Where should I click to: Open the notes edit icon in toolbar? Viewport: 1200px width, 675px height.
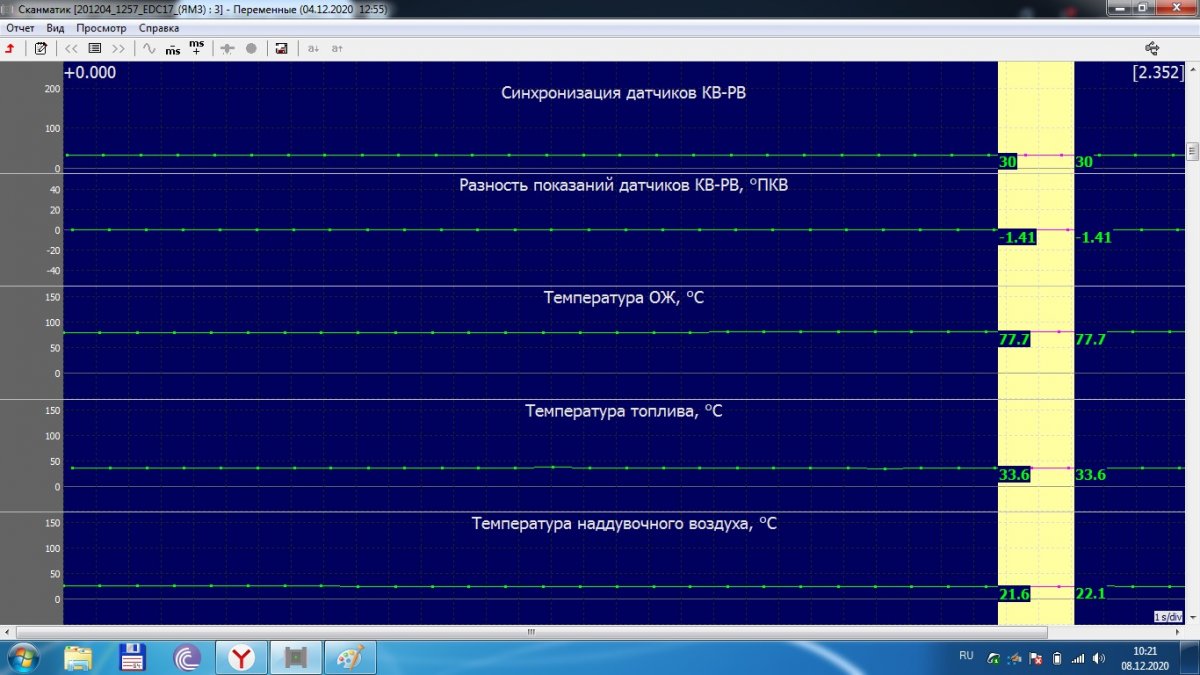pos(41,48)
